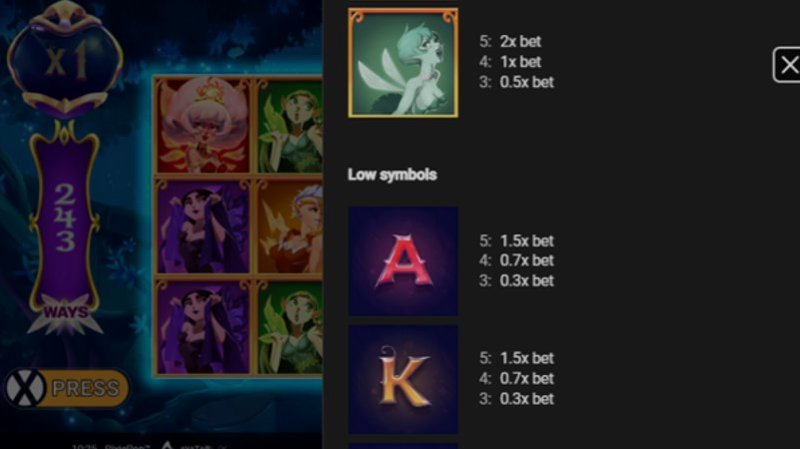Select the purple fairy in middle reel row
Viewport: 800px width, 449px height.
coord(203,226)
